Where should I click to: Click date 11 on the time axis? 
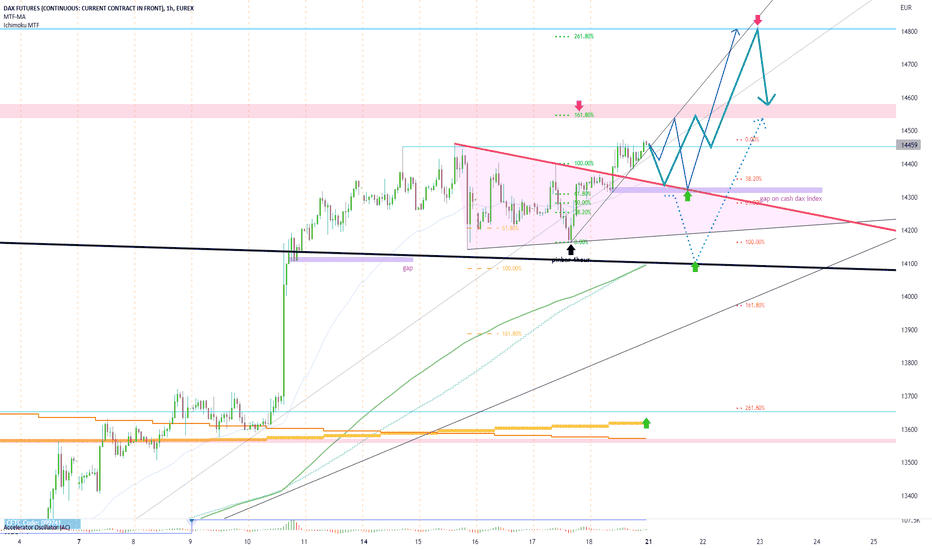pyautogui.click(x=304, y=542)
